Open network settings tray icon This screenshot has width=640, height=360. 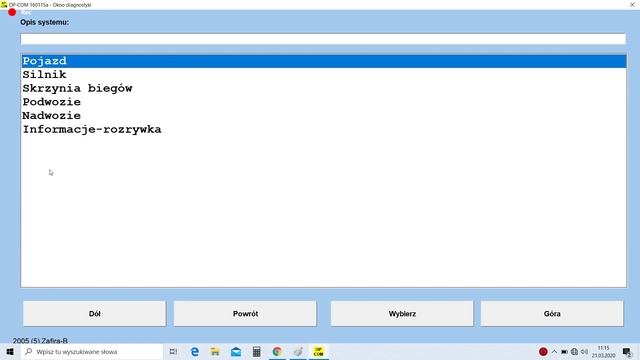[x=574, y=351]
